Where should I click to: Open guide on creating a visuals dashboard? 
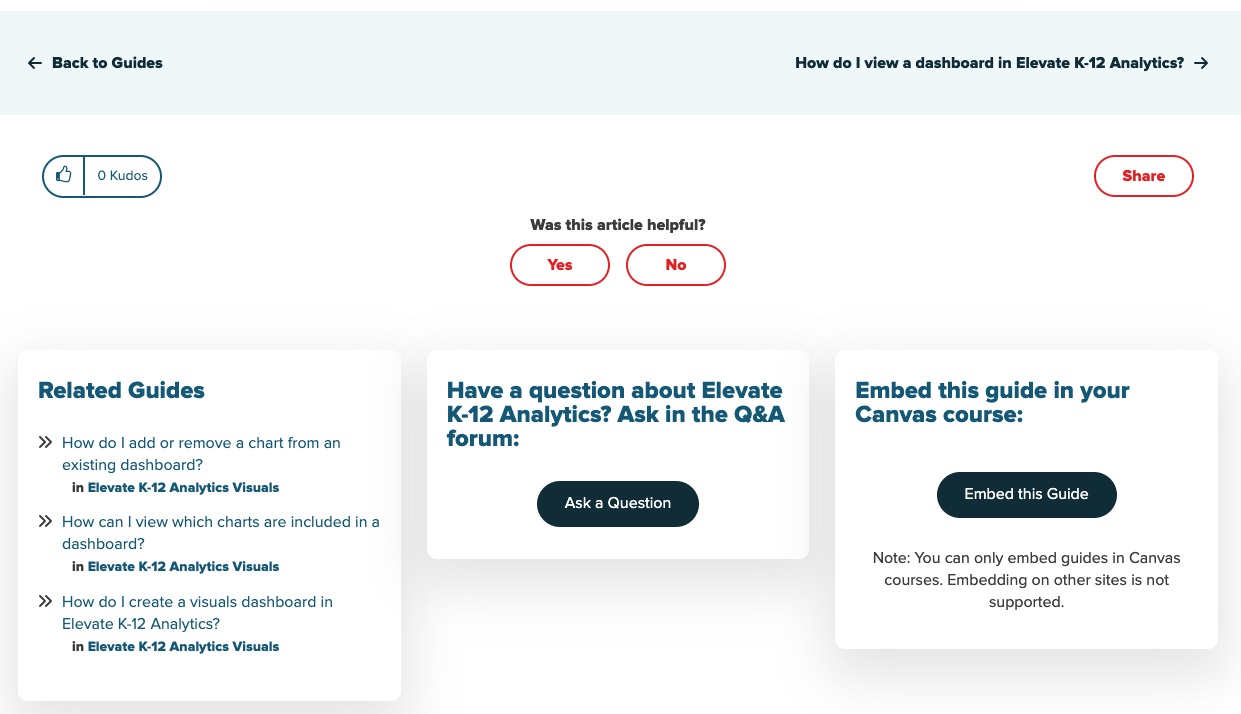pos(197,613)
